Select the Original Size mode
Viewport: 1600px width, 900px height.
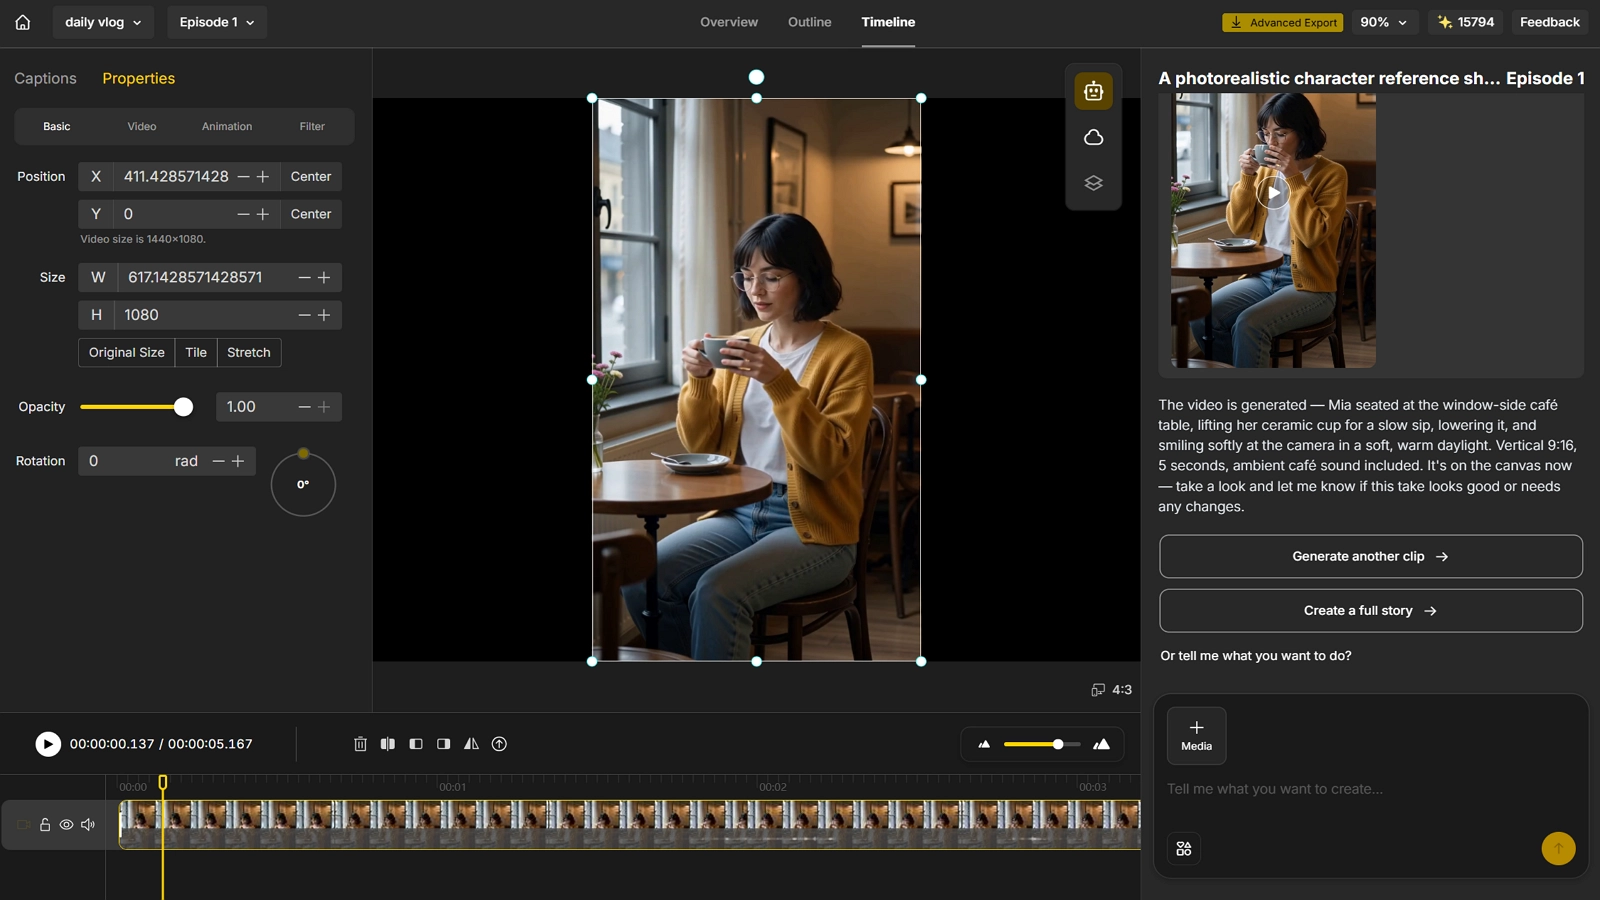126,352
